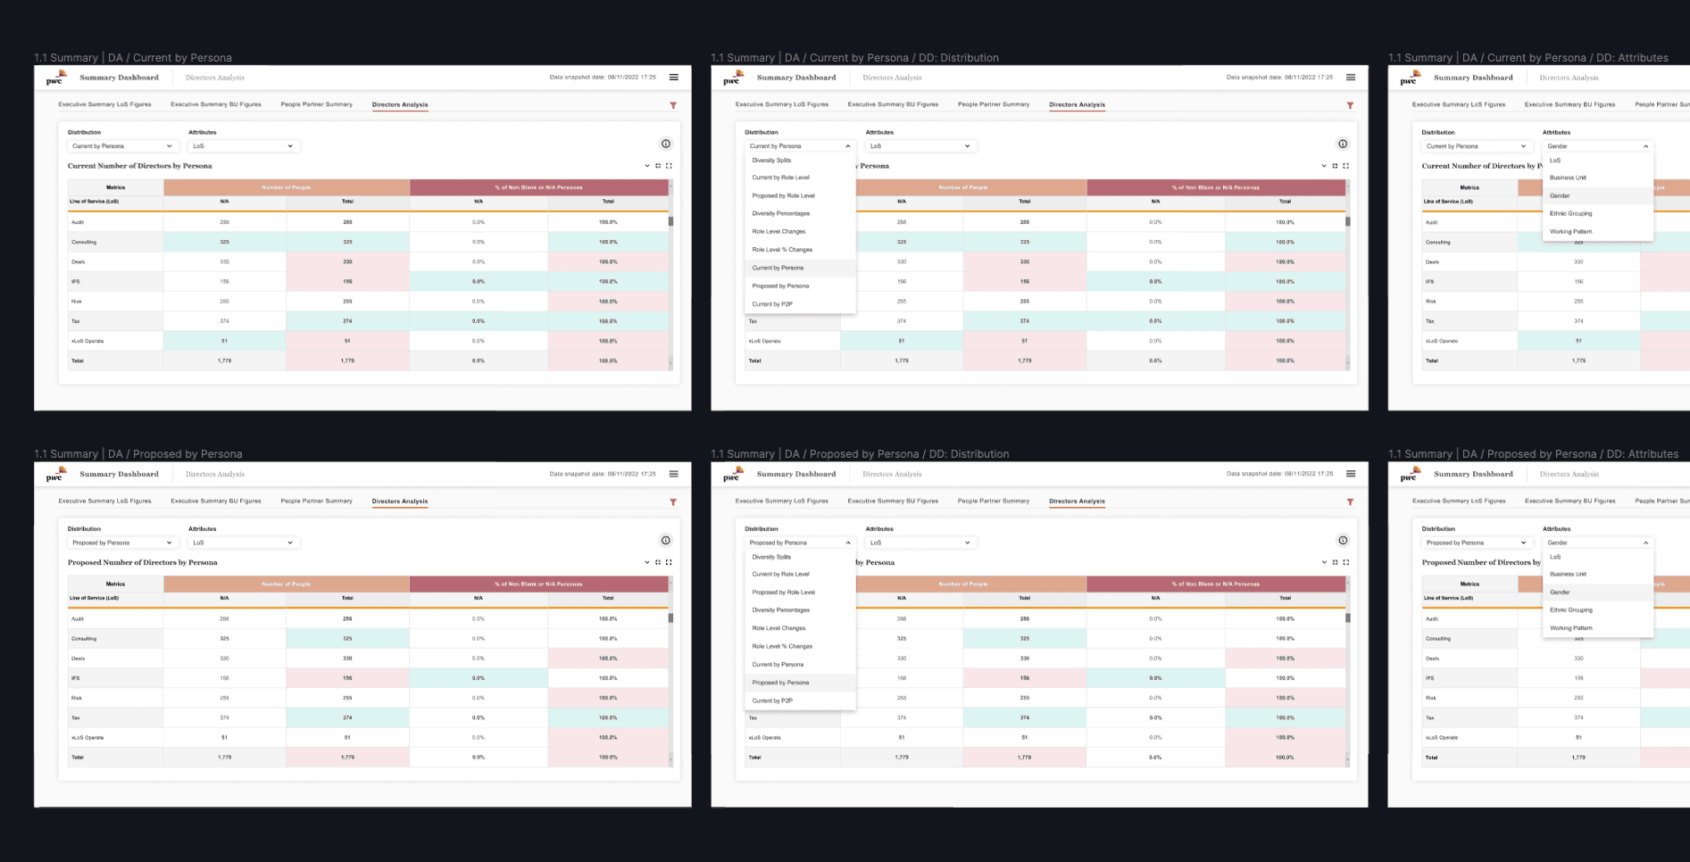Click table scrollbar thumb in top-left Current by Persona frame

pyautogui.click(x=670, y=221)
